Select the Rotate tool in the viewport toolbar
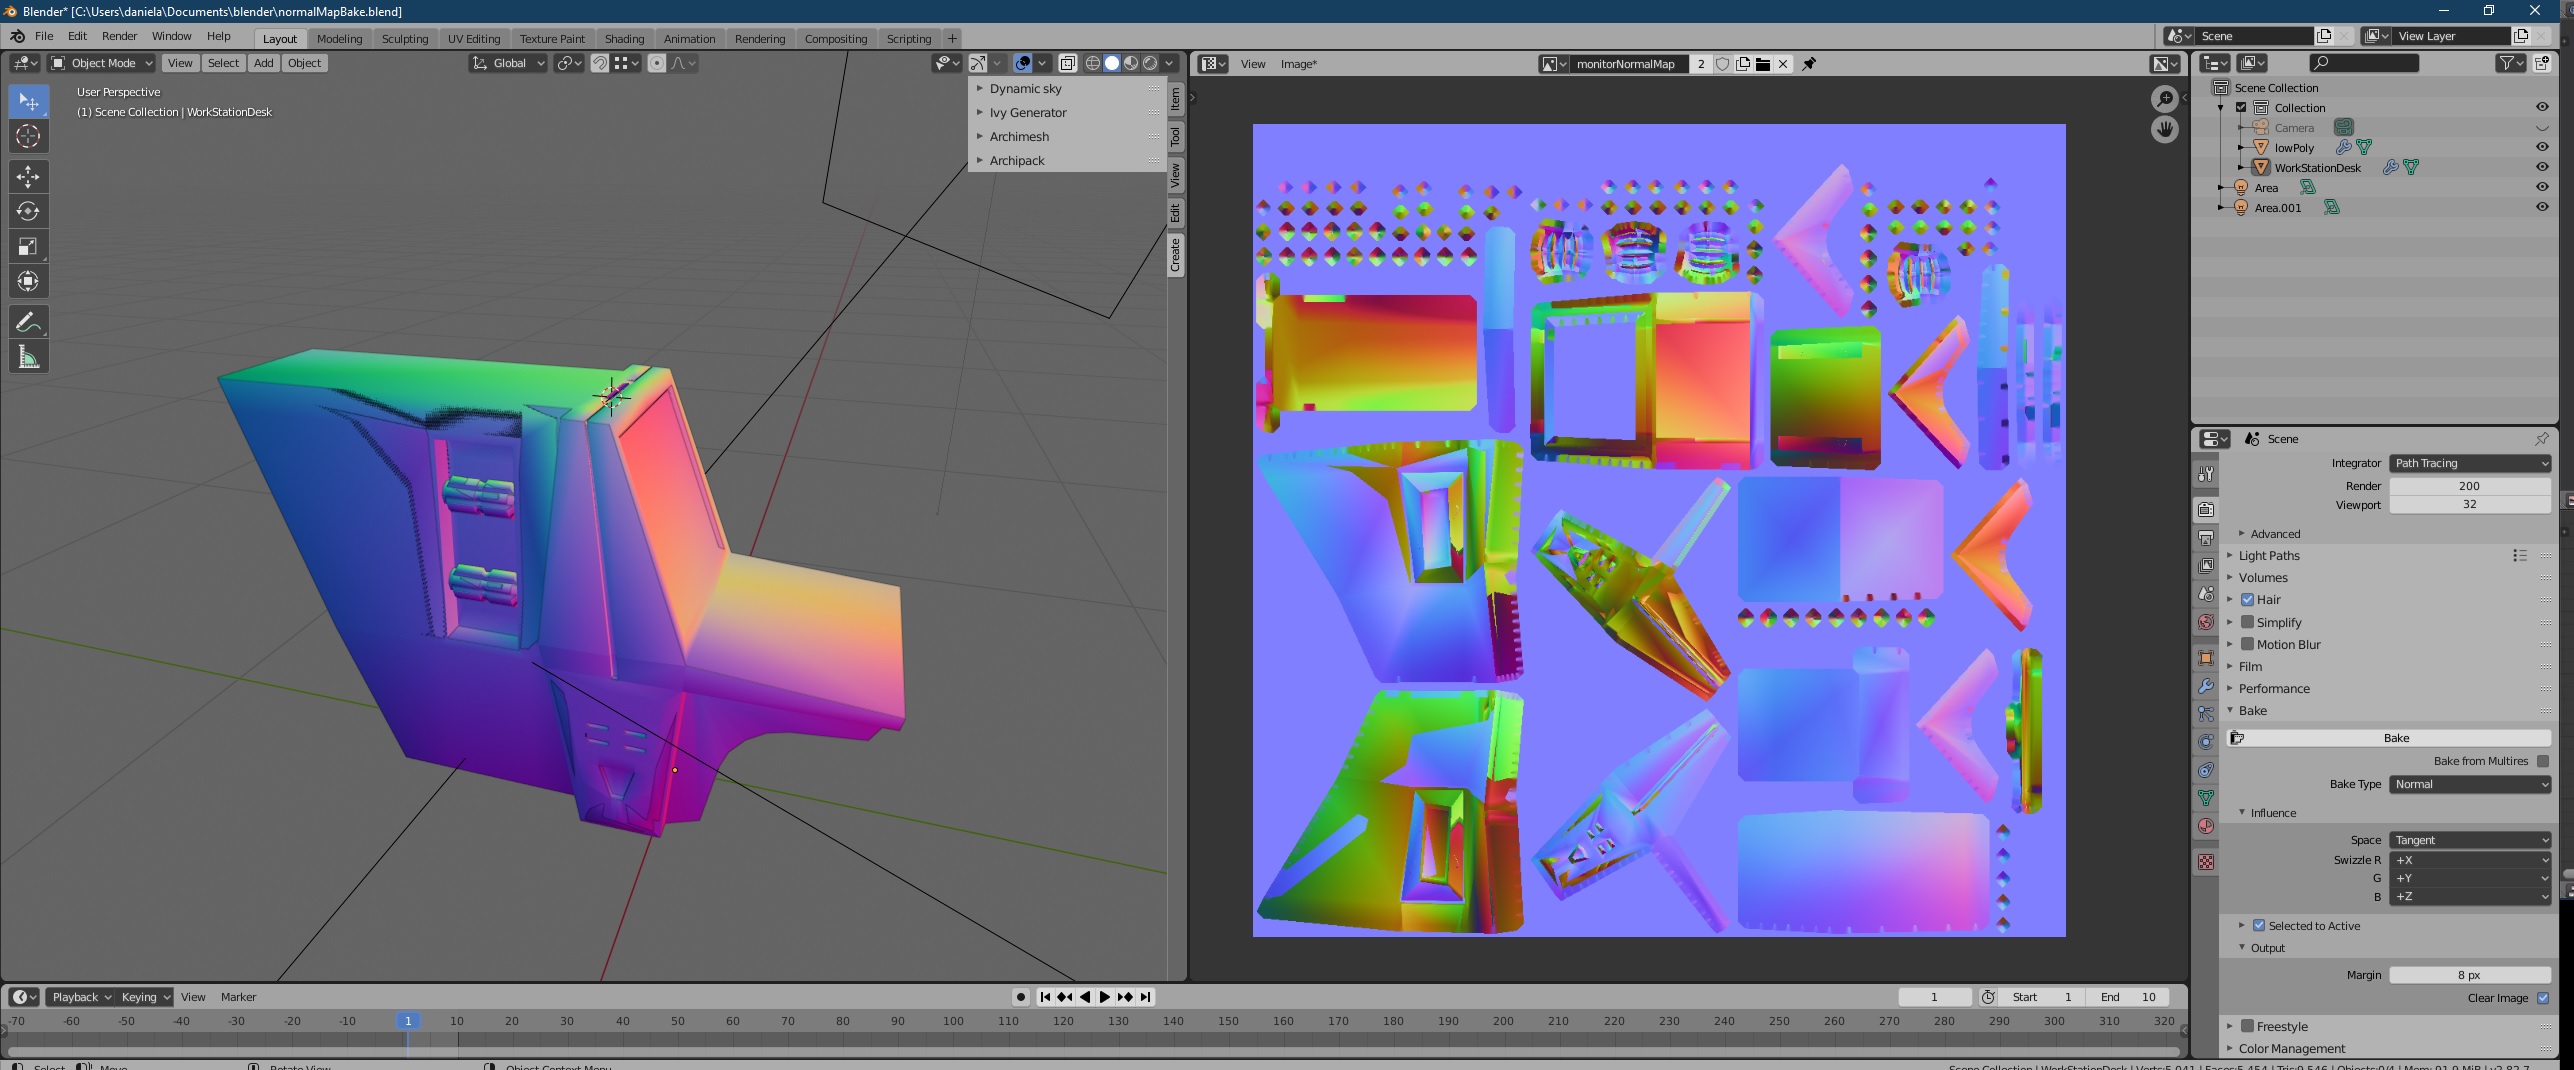The image size is (2574, 1070). click(28, 211)
